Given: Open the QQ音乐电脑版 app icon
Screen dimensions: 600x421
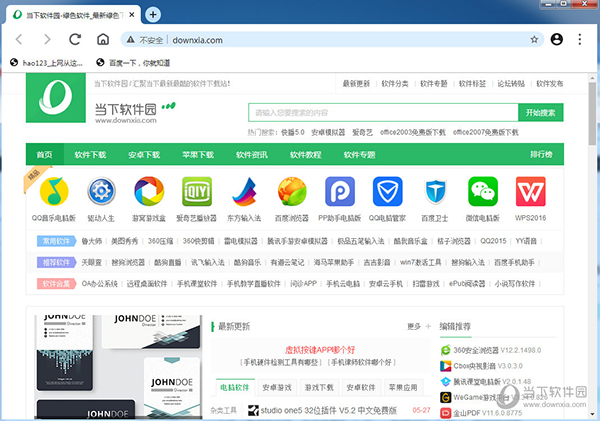Looking at the screenshot, I should (x=54, y=191).
